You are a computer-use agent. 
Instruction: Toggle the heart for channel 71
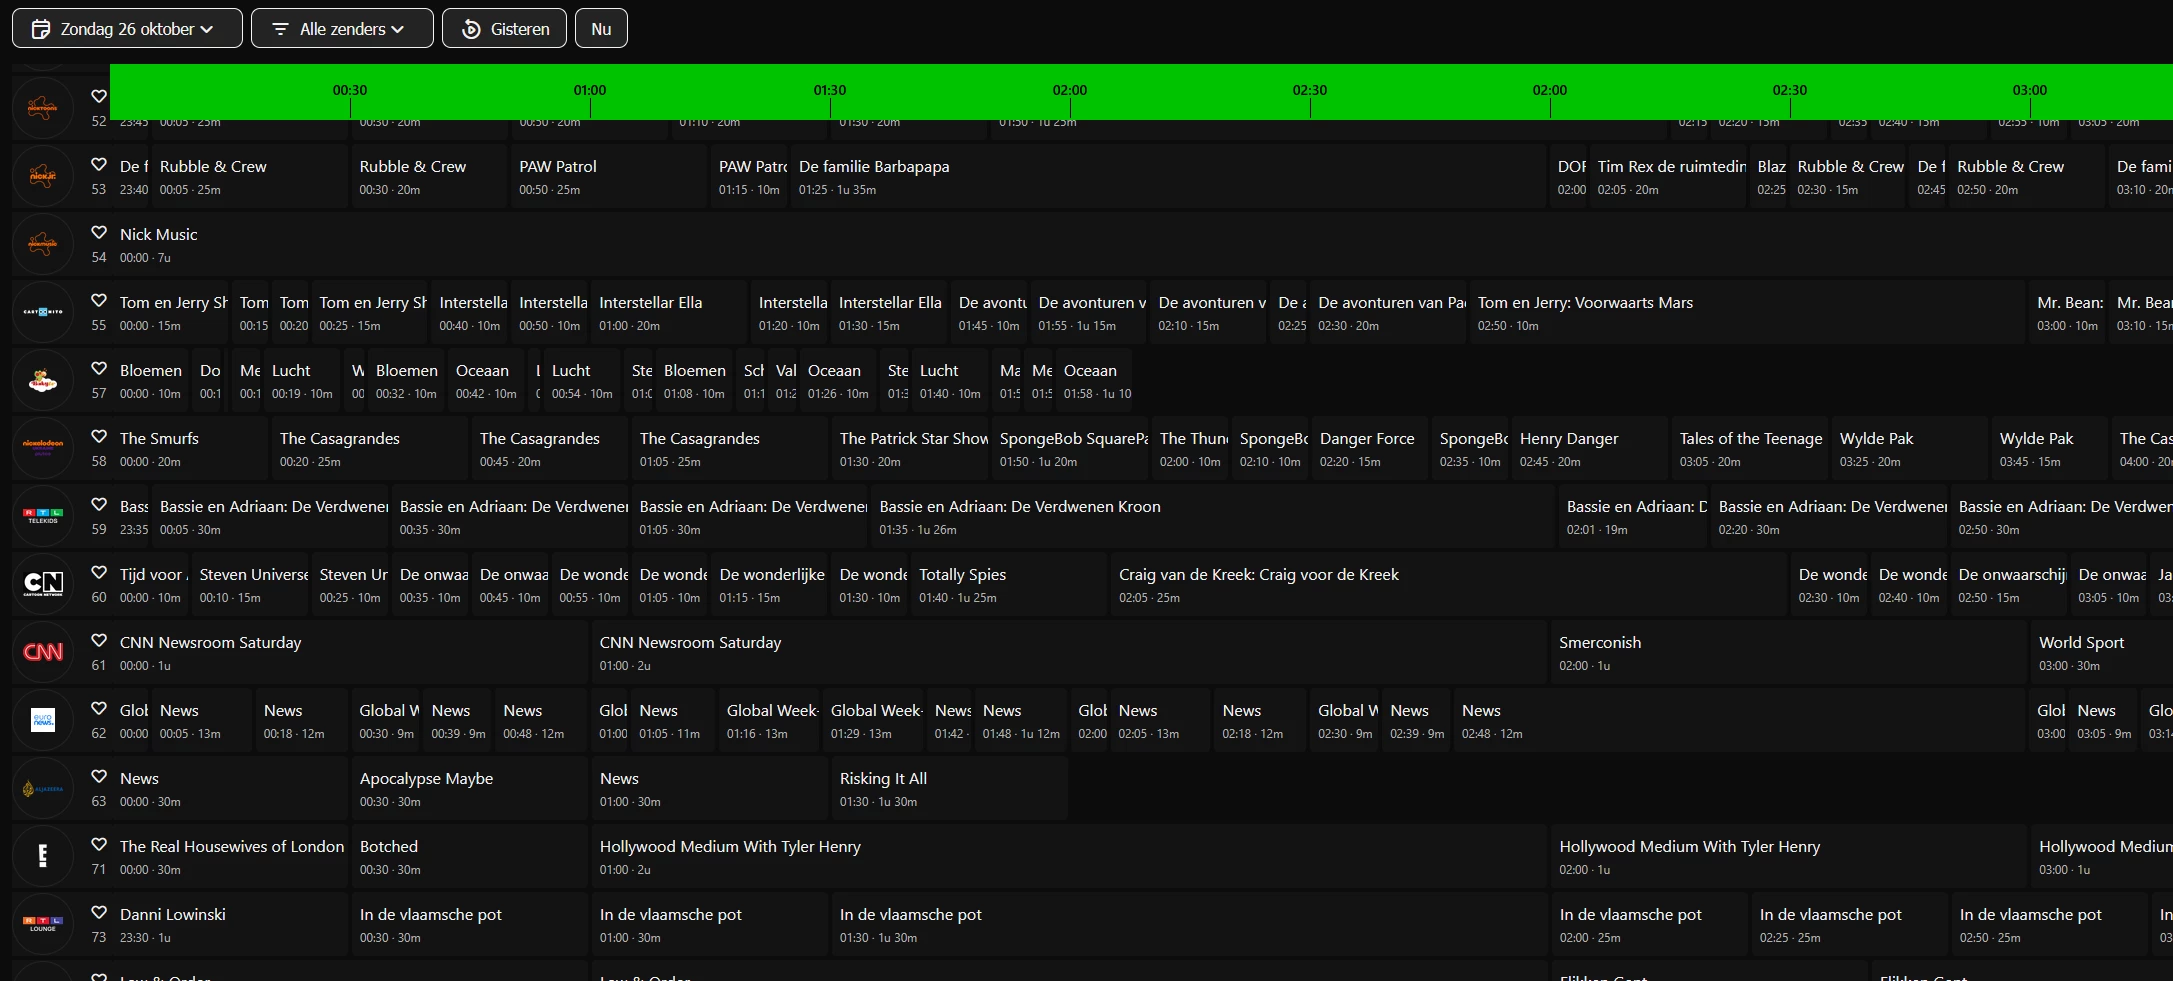point(99,845)
